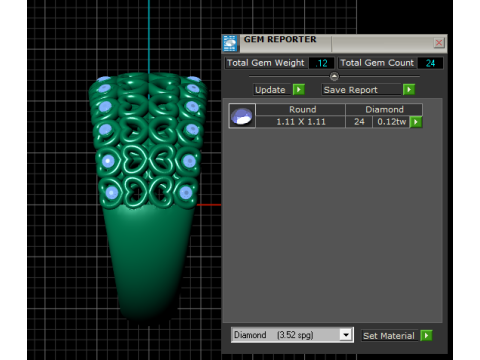Click the Total Gem Count value 24
Image resolution: width=480 pixels, height=360 pixels.
click(x=430, y=63)
